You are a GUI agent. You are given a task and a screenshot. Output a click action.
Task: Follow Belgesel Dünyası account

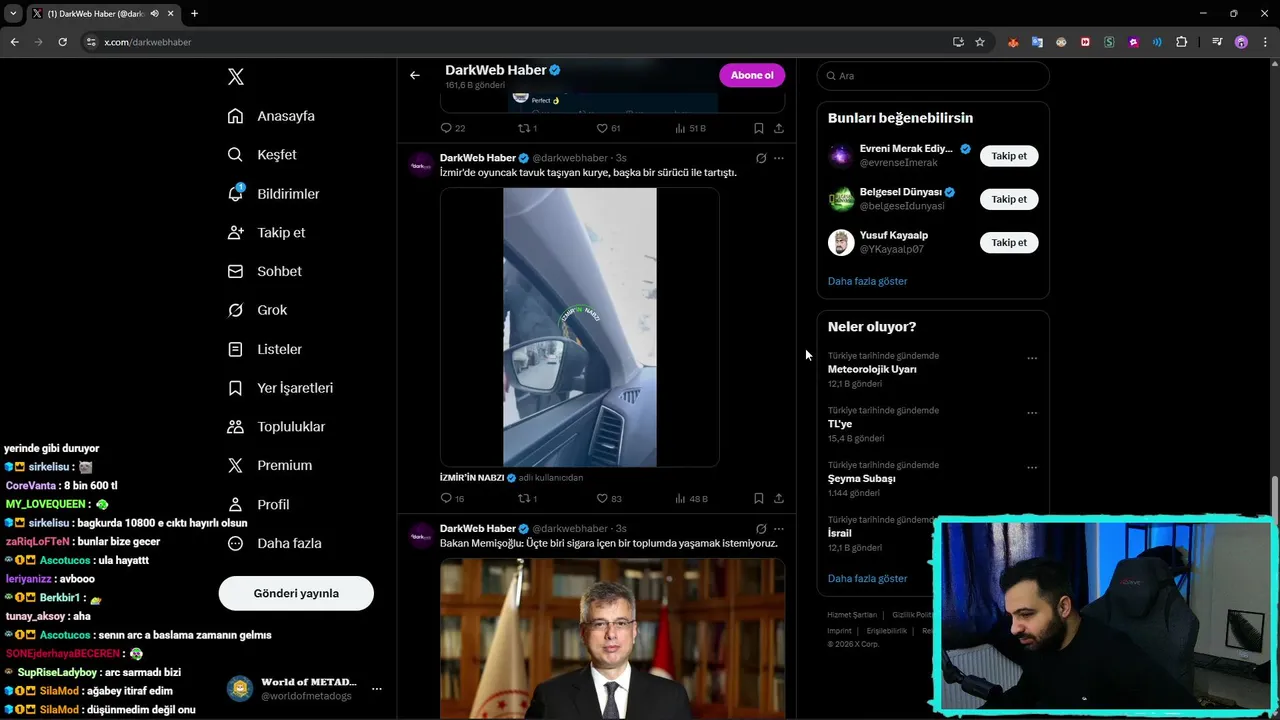1009,199
